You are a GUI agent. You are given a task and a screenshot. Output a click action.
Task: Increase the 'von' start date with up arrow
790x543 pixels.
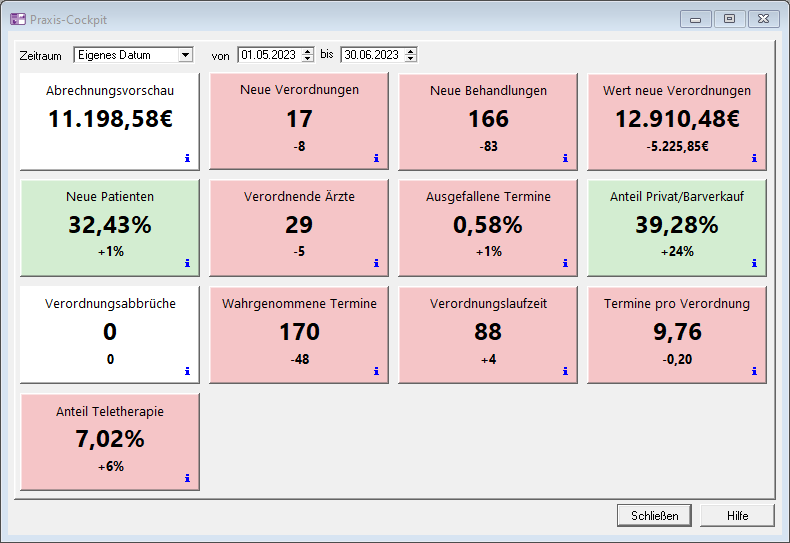pos(307,51)
